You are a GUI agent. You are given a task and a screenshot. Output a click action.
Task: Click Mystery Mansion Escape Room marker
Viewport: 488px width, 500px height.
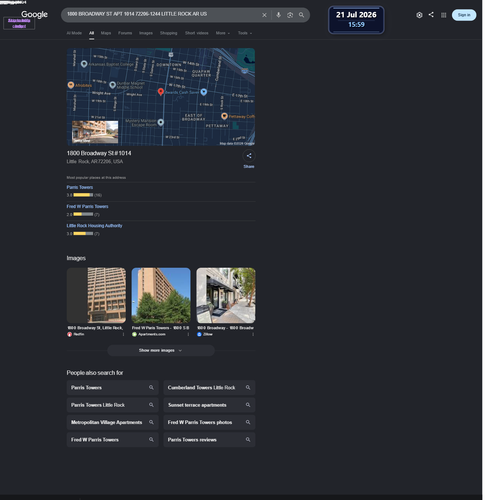tap(161, 122)
